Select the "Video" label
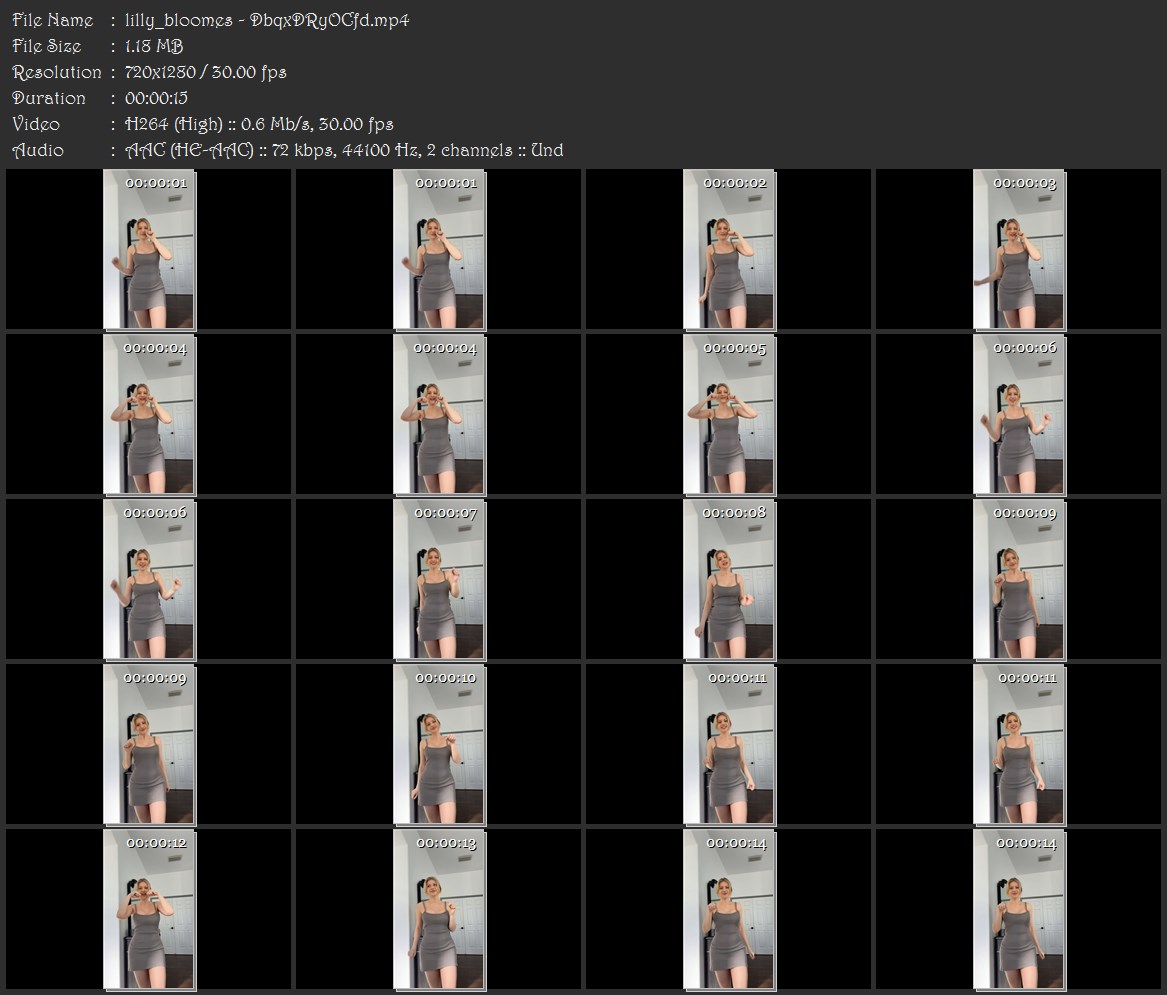Viewport: 1167px width, 995px height. pyautogui.click(x=36, y=124)
